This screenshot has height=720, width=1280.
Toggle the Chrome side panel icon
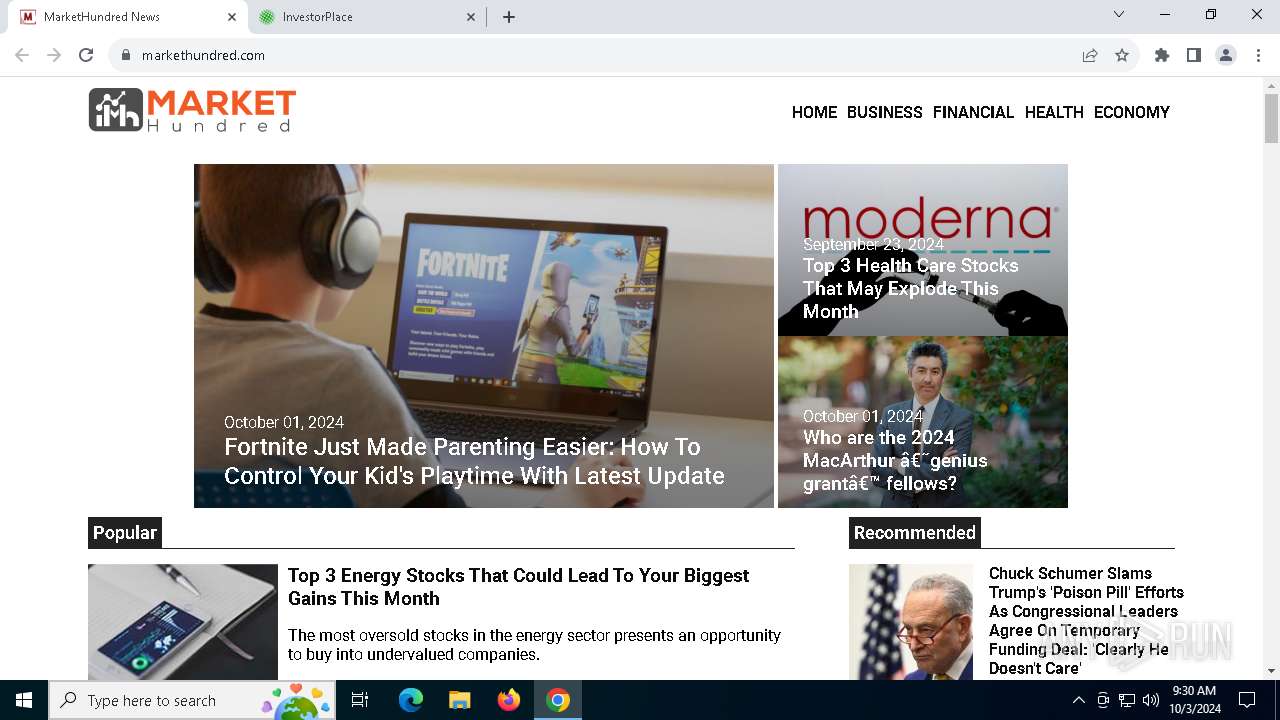[x=1193, y=55]
